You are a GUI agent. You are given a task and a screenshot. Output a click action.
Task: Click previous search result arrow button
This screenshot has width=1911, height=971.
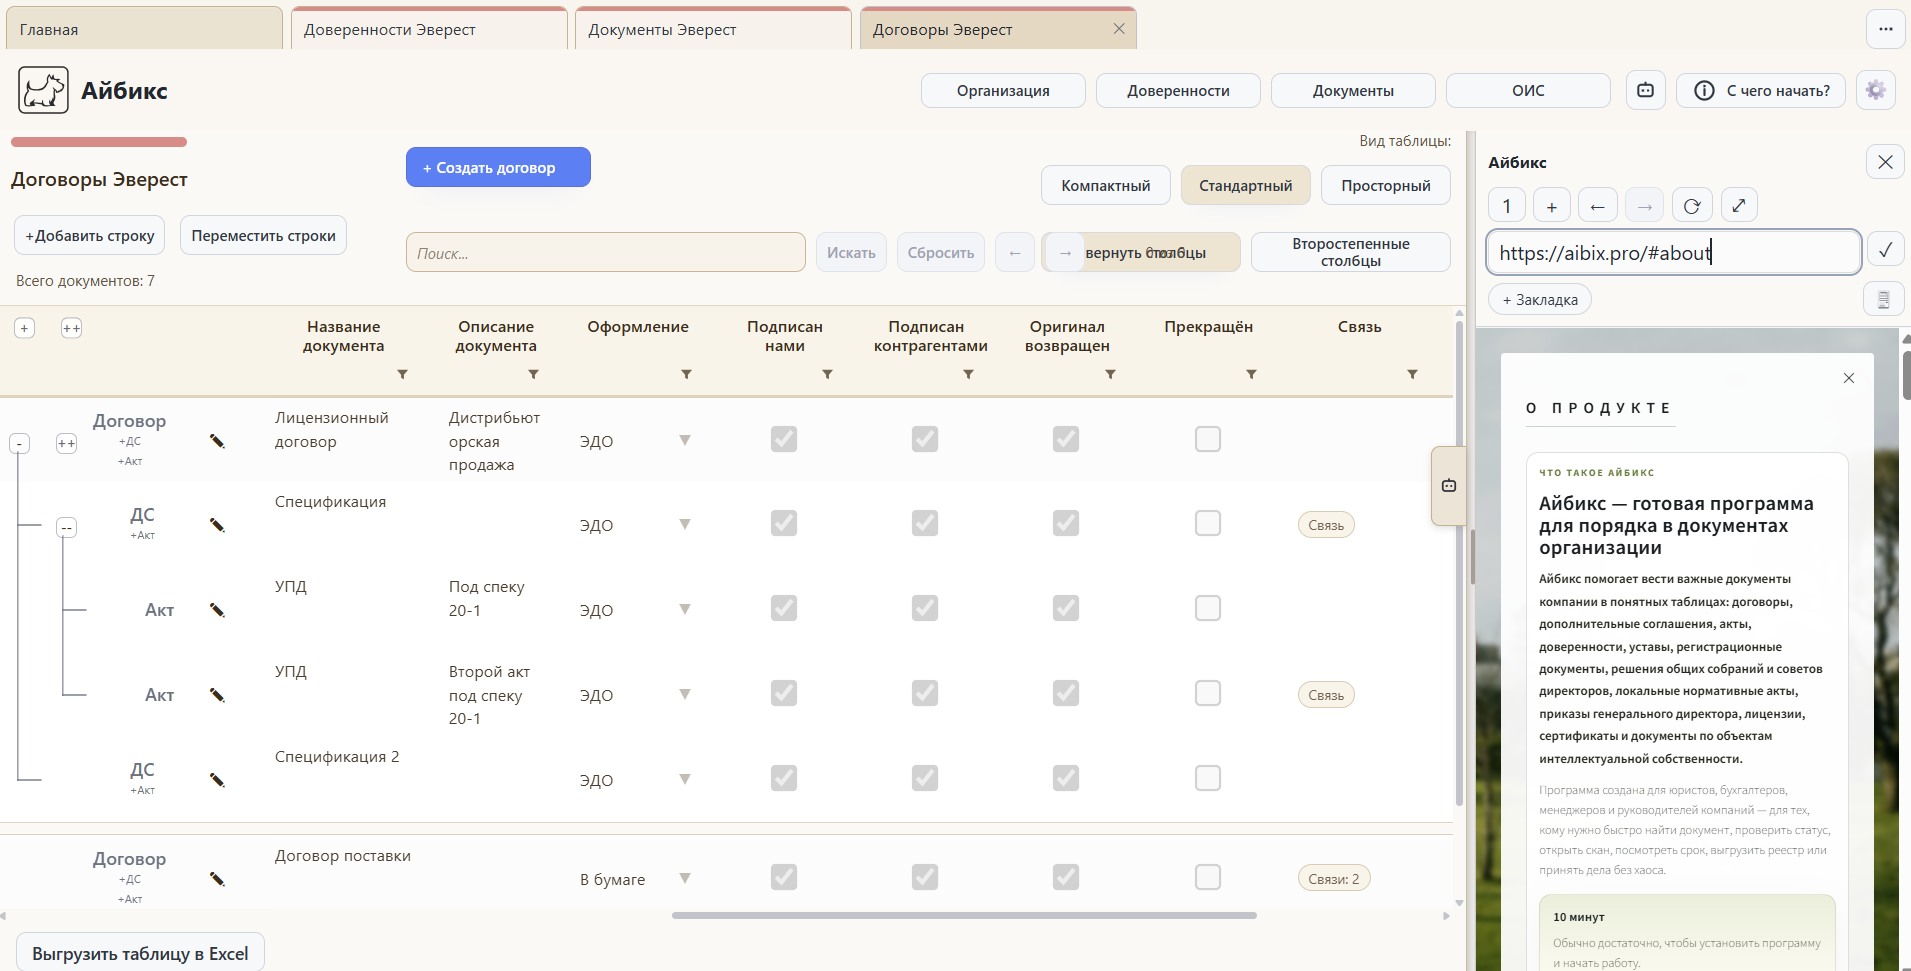coord(1015,252)
